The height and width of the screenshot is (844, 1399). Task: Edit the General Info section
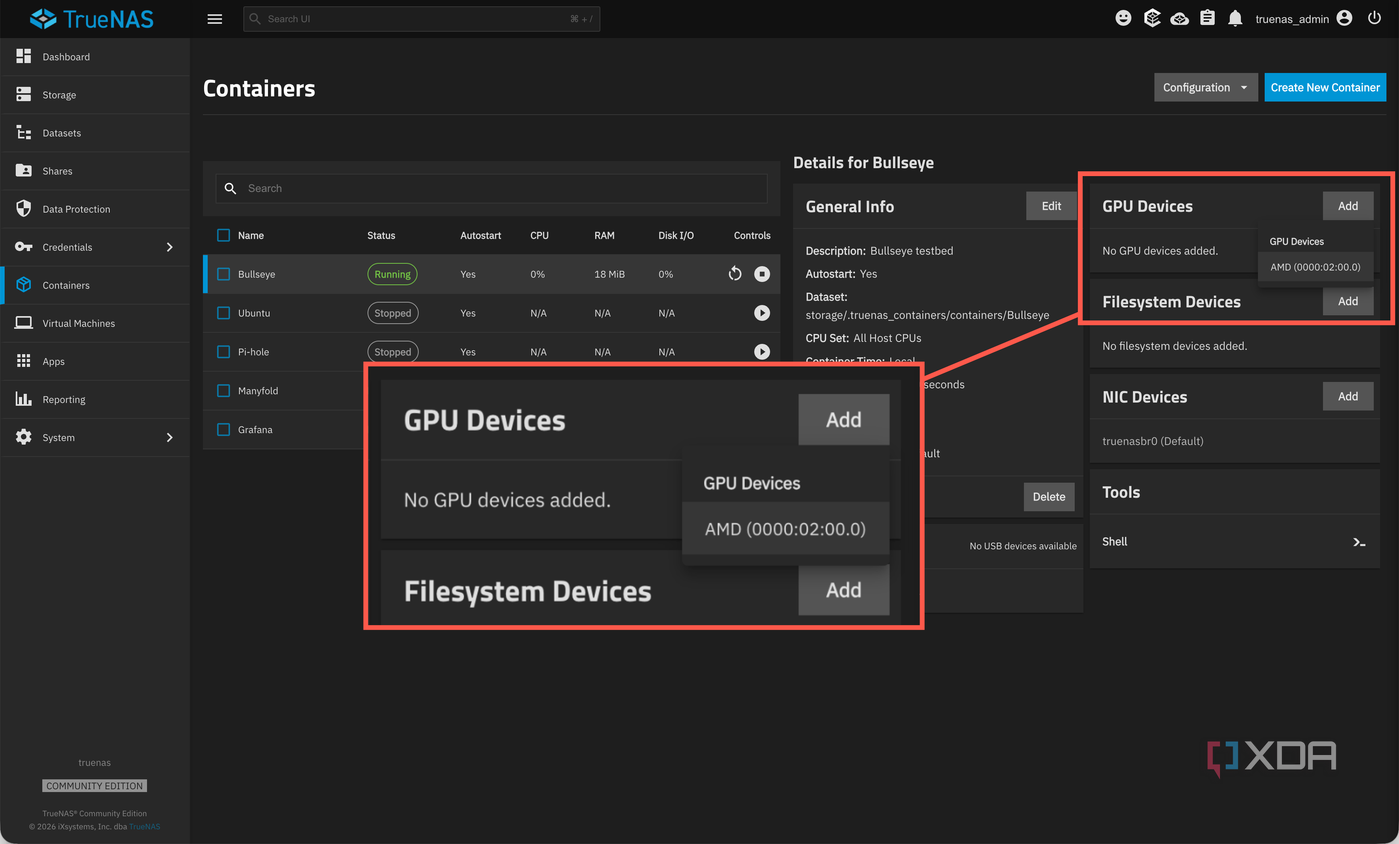(1051, 206)
